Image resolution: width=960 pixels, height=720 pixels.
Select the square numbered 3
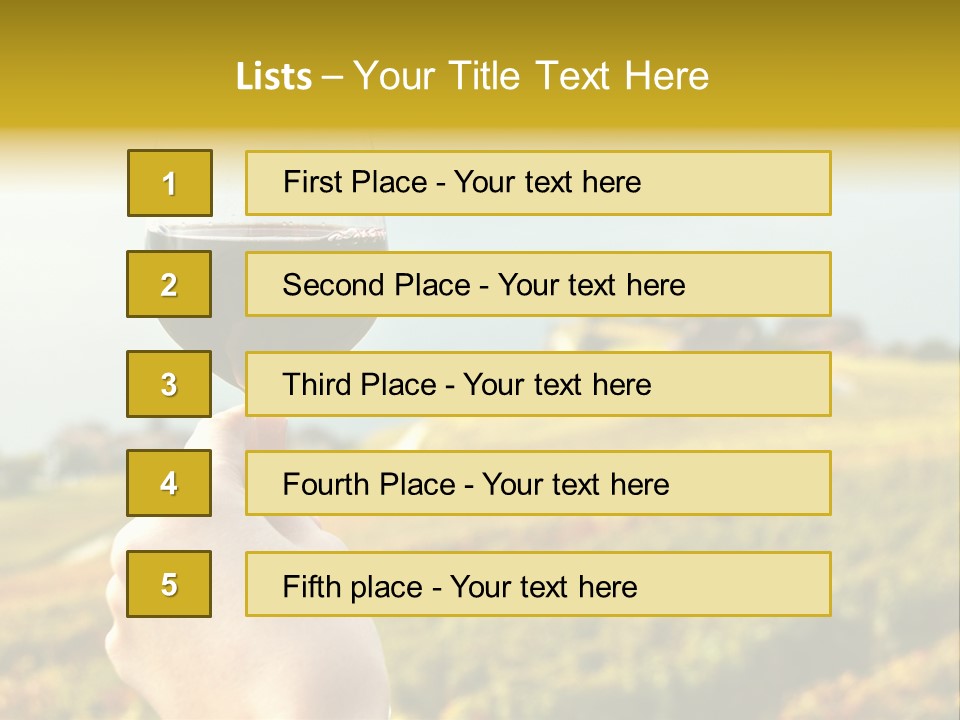click(x=169, y=384)
